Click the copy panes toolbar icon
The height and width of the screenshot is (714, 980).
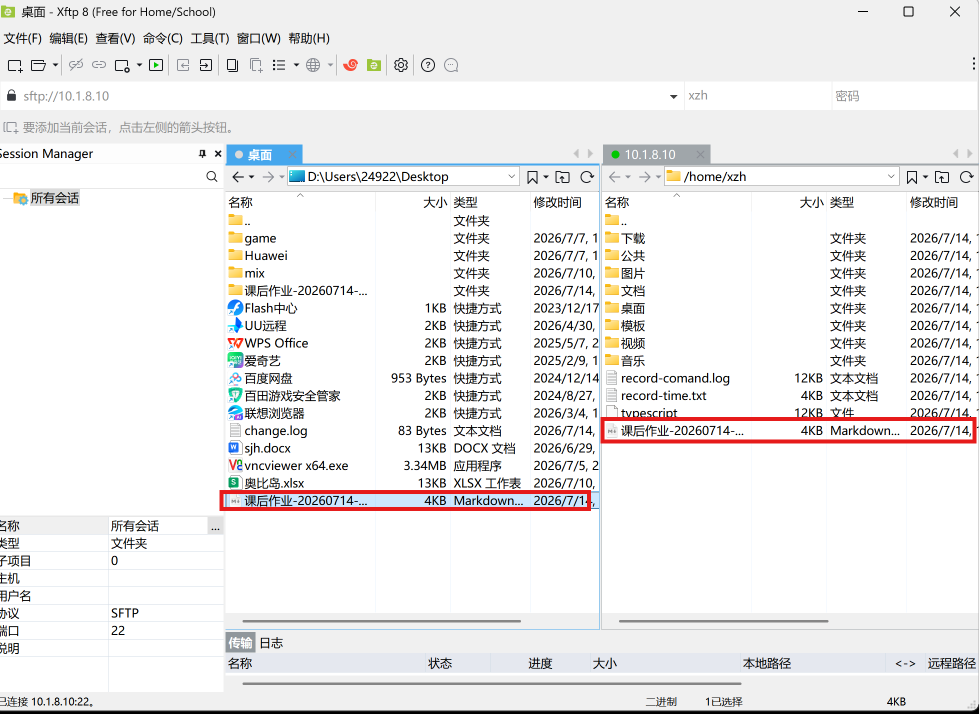click(x=232, y=65)
